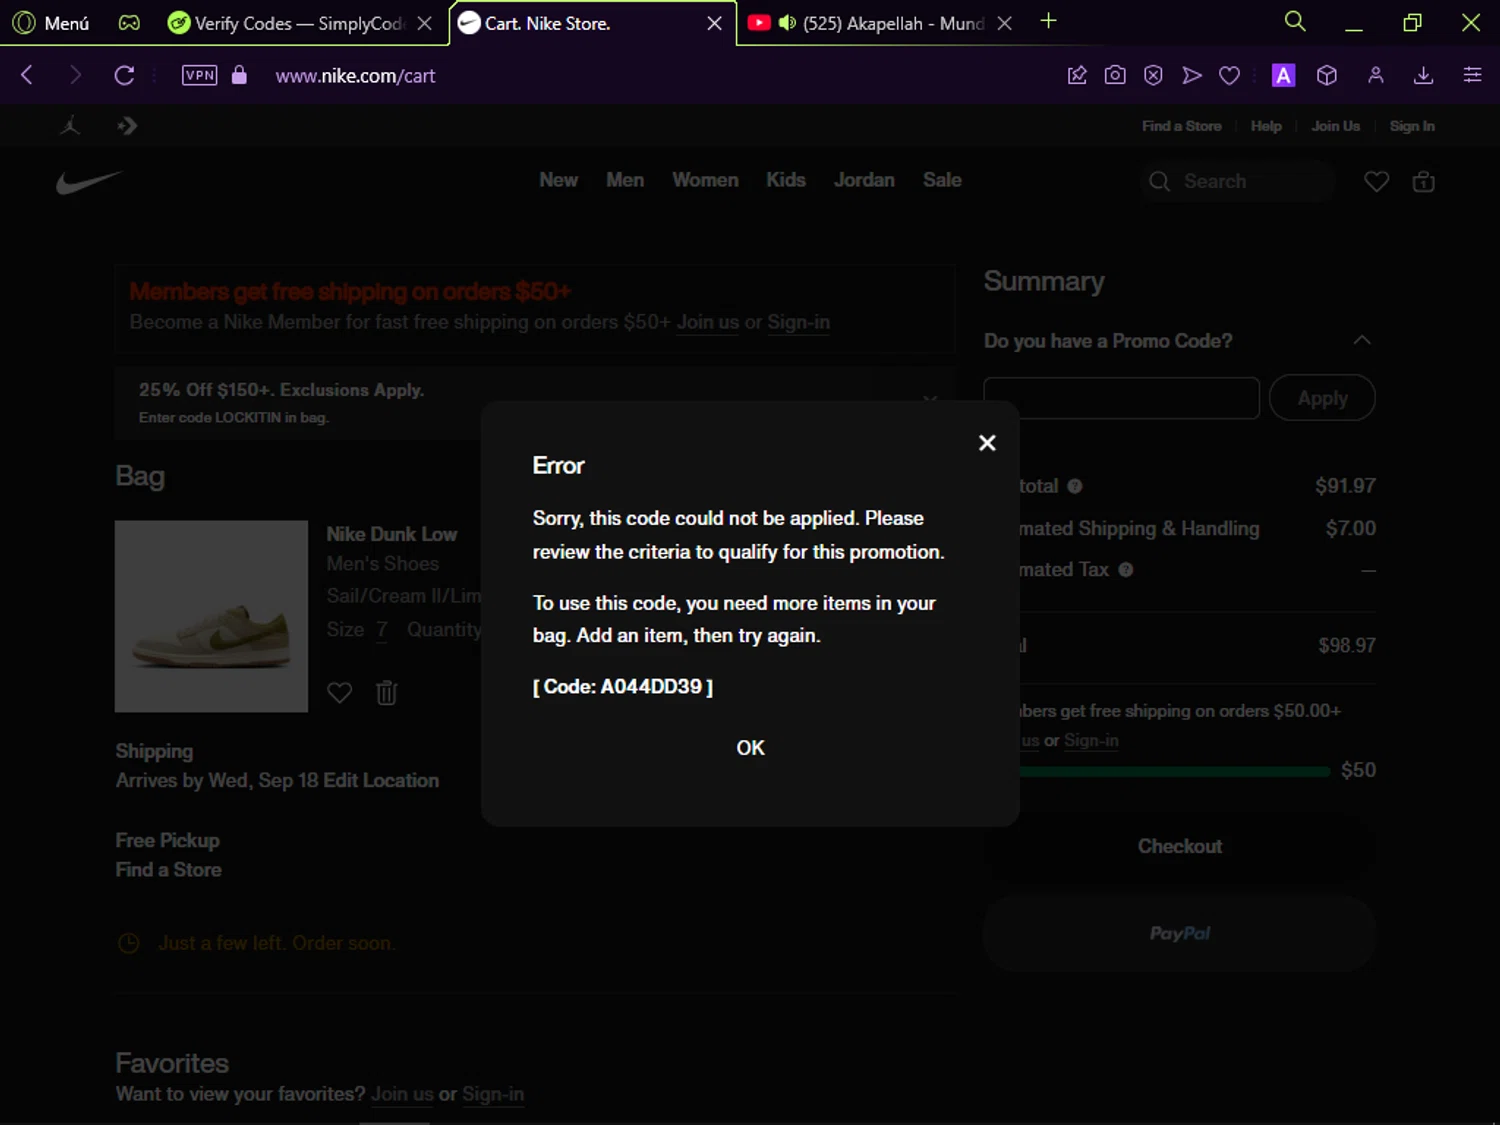Go back to previous page
The height and width of the screenshot is (1125, 1500).
(27, 75)
